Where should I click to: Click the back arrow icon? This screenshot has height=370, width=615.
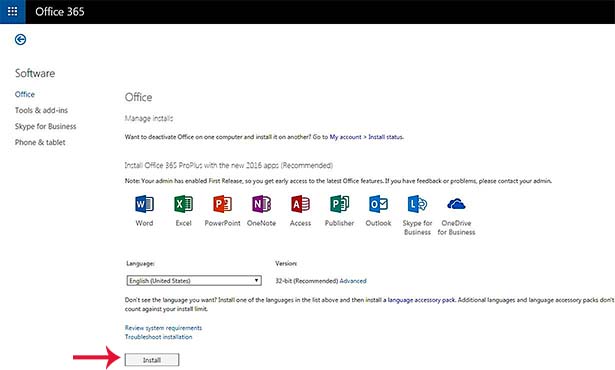[x=20, y=39]
